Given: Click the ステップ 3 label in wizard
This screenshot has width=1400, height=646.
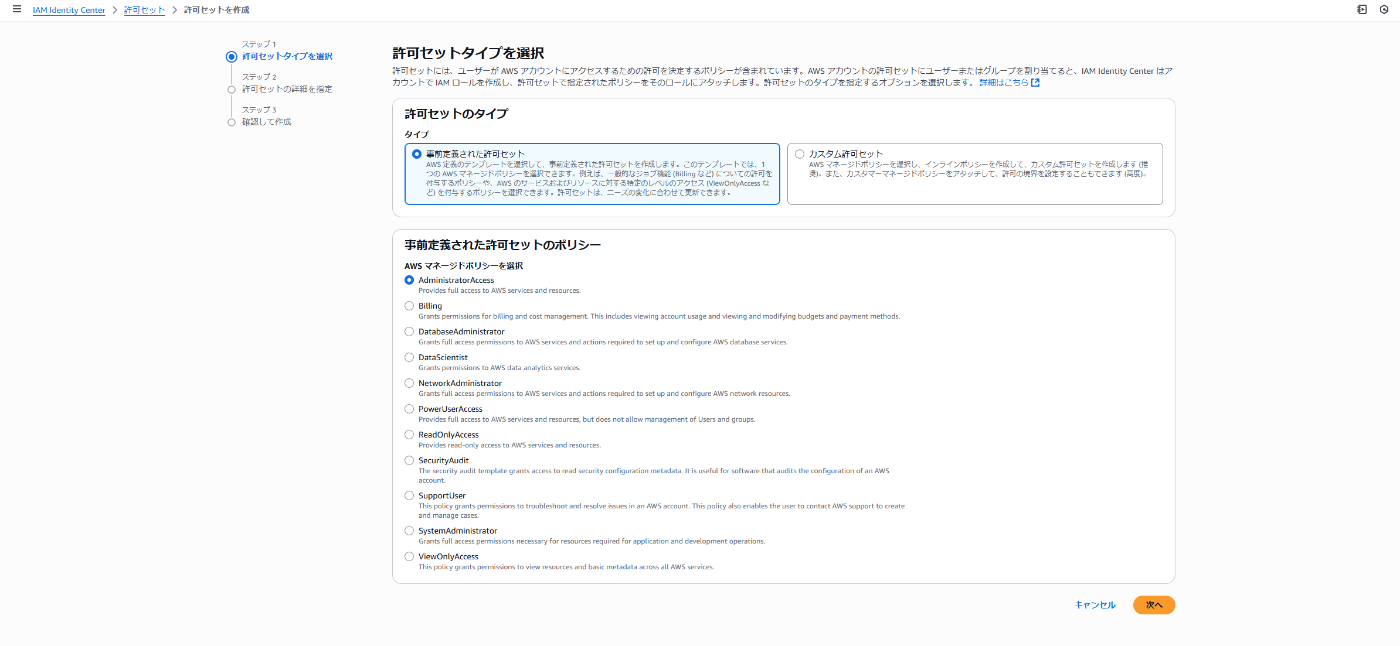Looking at the screenshot, I should click(259, 110).
